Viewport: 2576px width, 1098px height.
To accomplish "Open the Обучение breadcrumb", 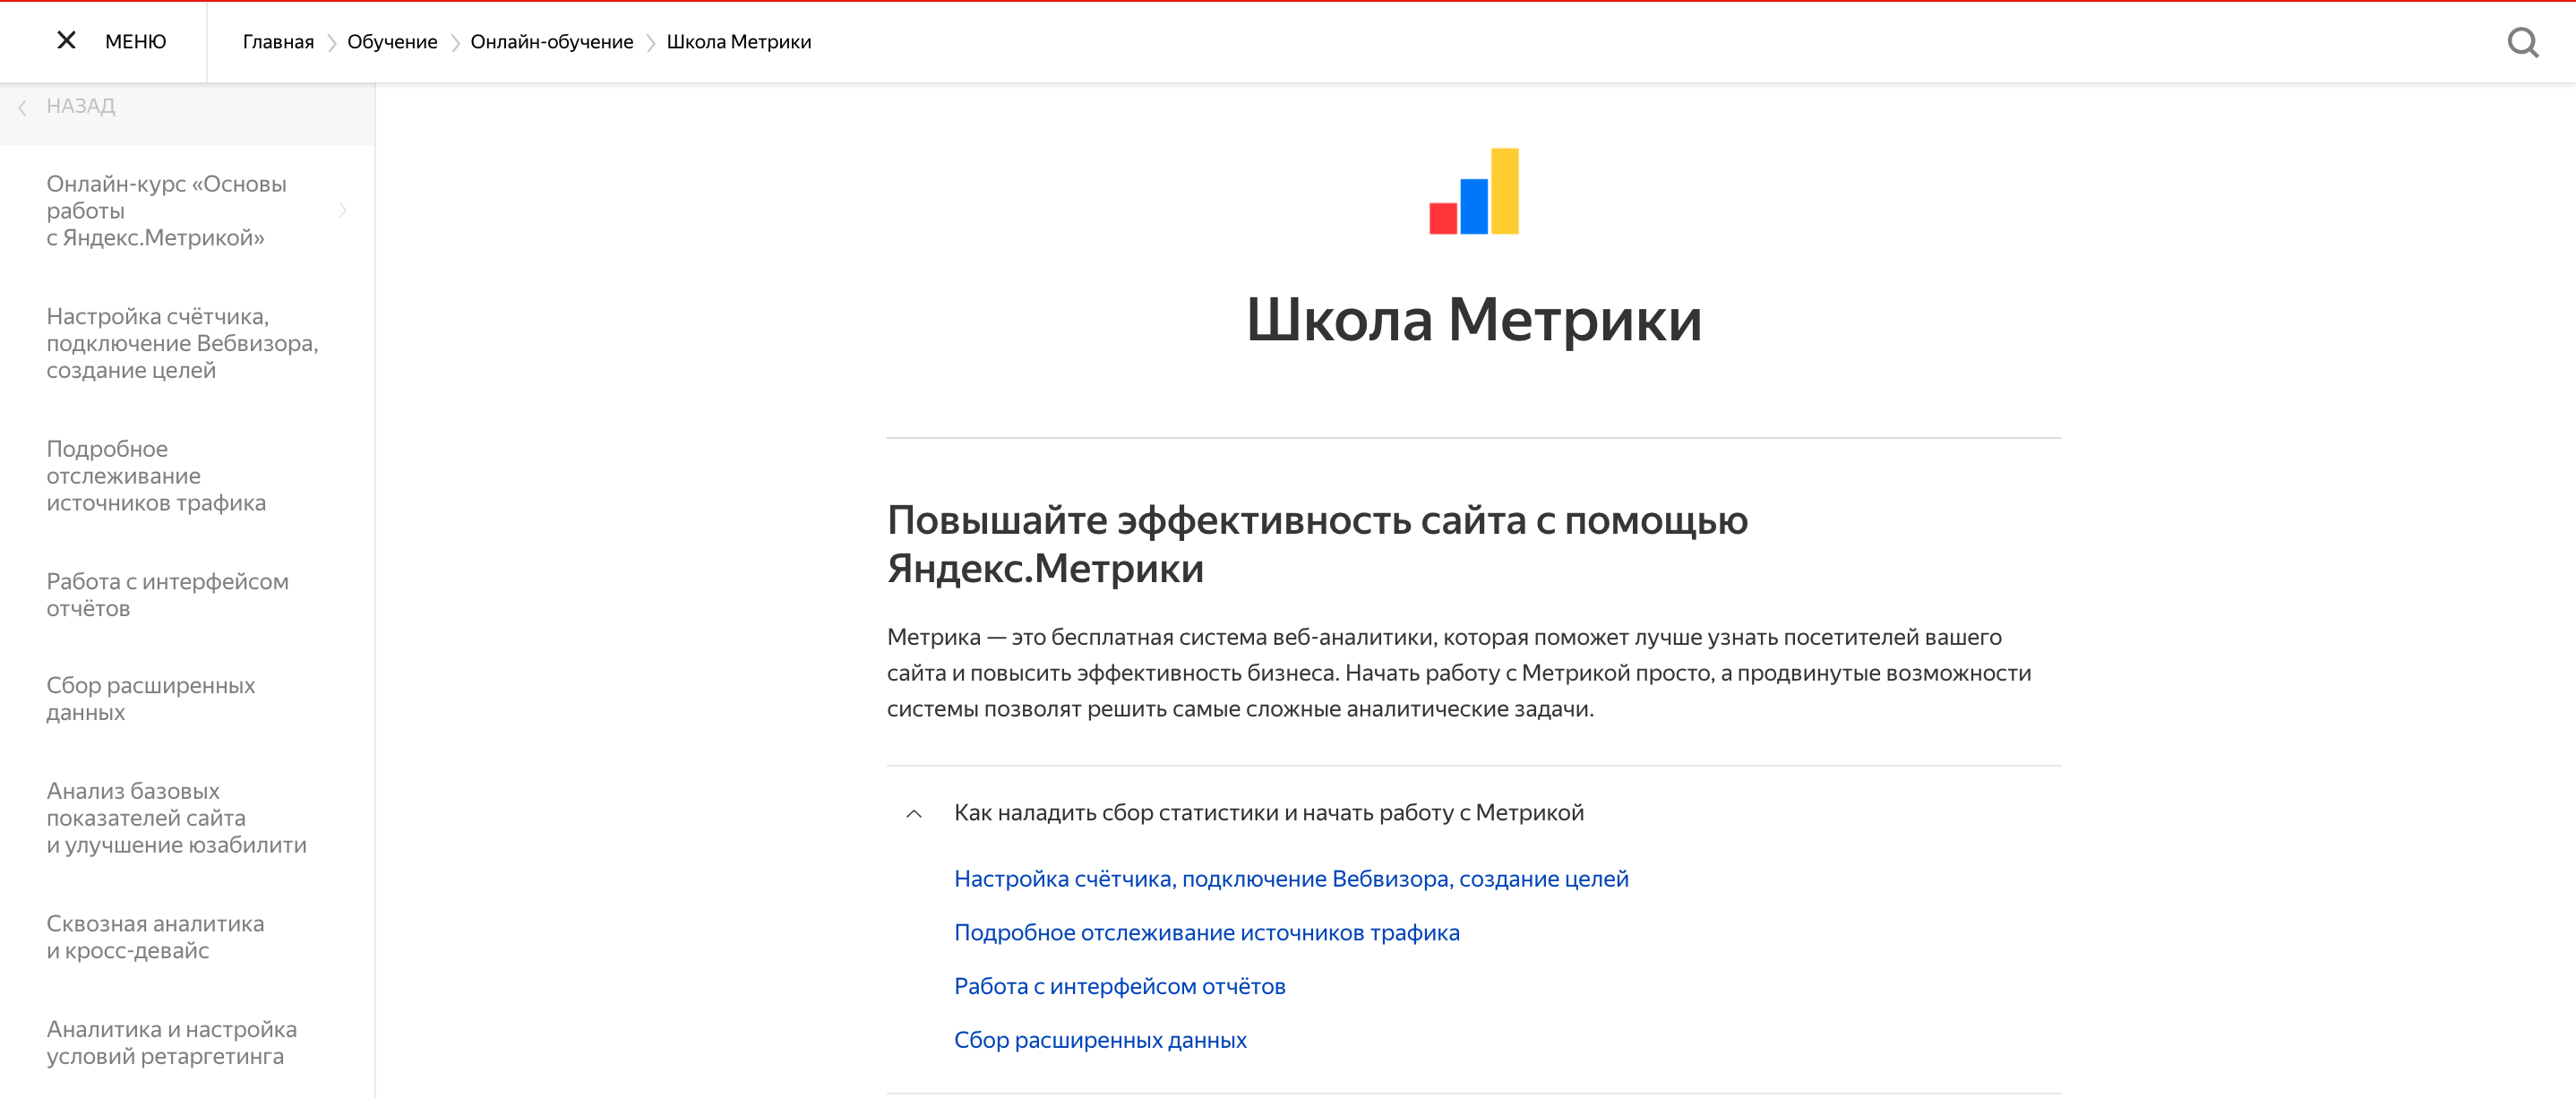I will (x=392, y=42).
